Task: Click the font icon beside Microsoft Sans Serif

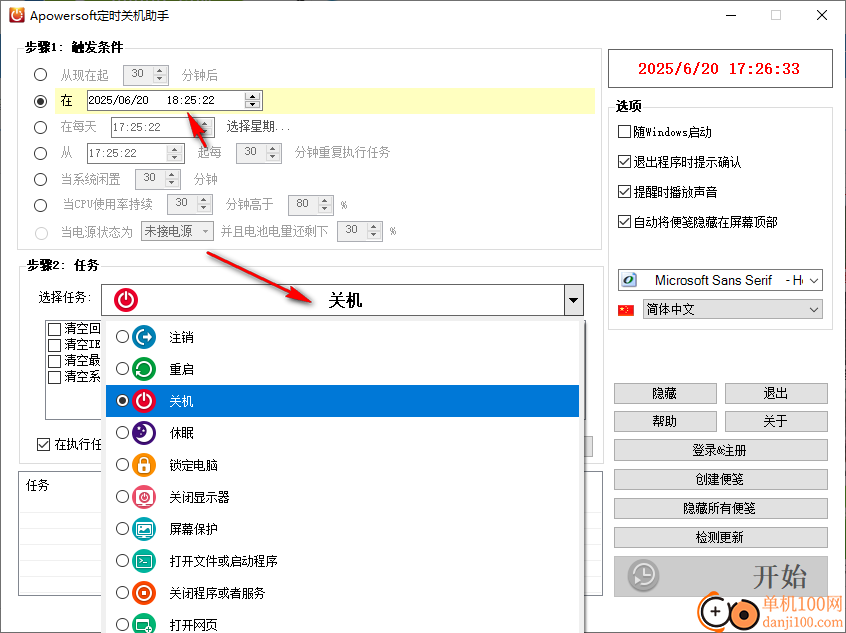Action: point(629,280)
